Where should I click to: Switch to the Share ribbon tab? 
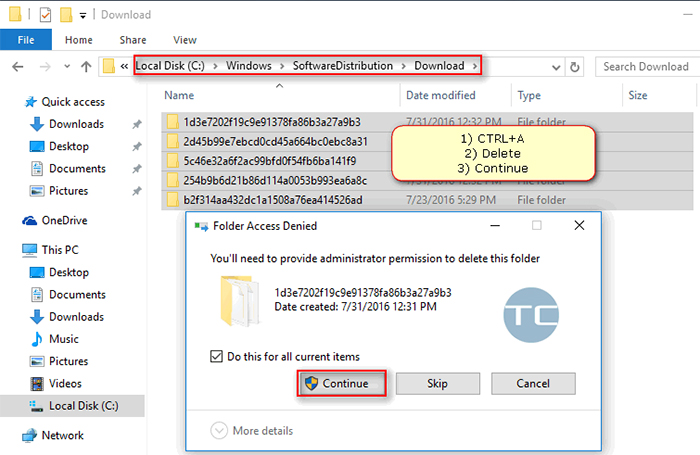tap(133, 40)
